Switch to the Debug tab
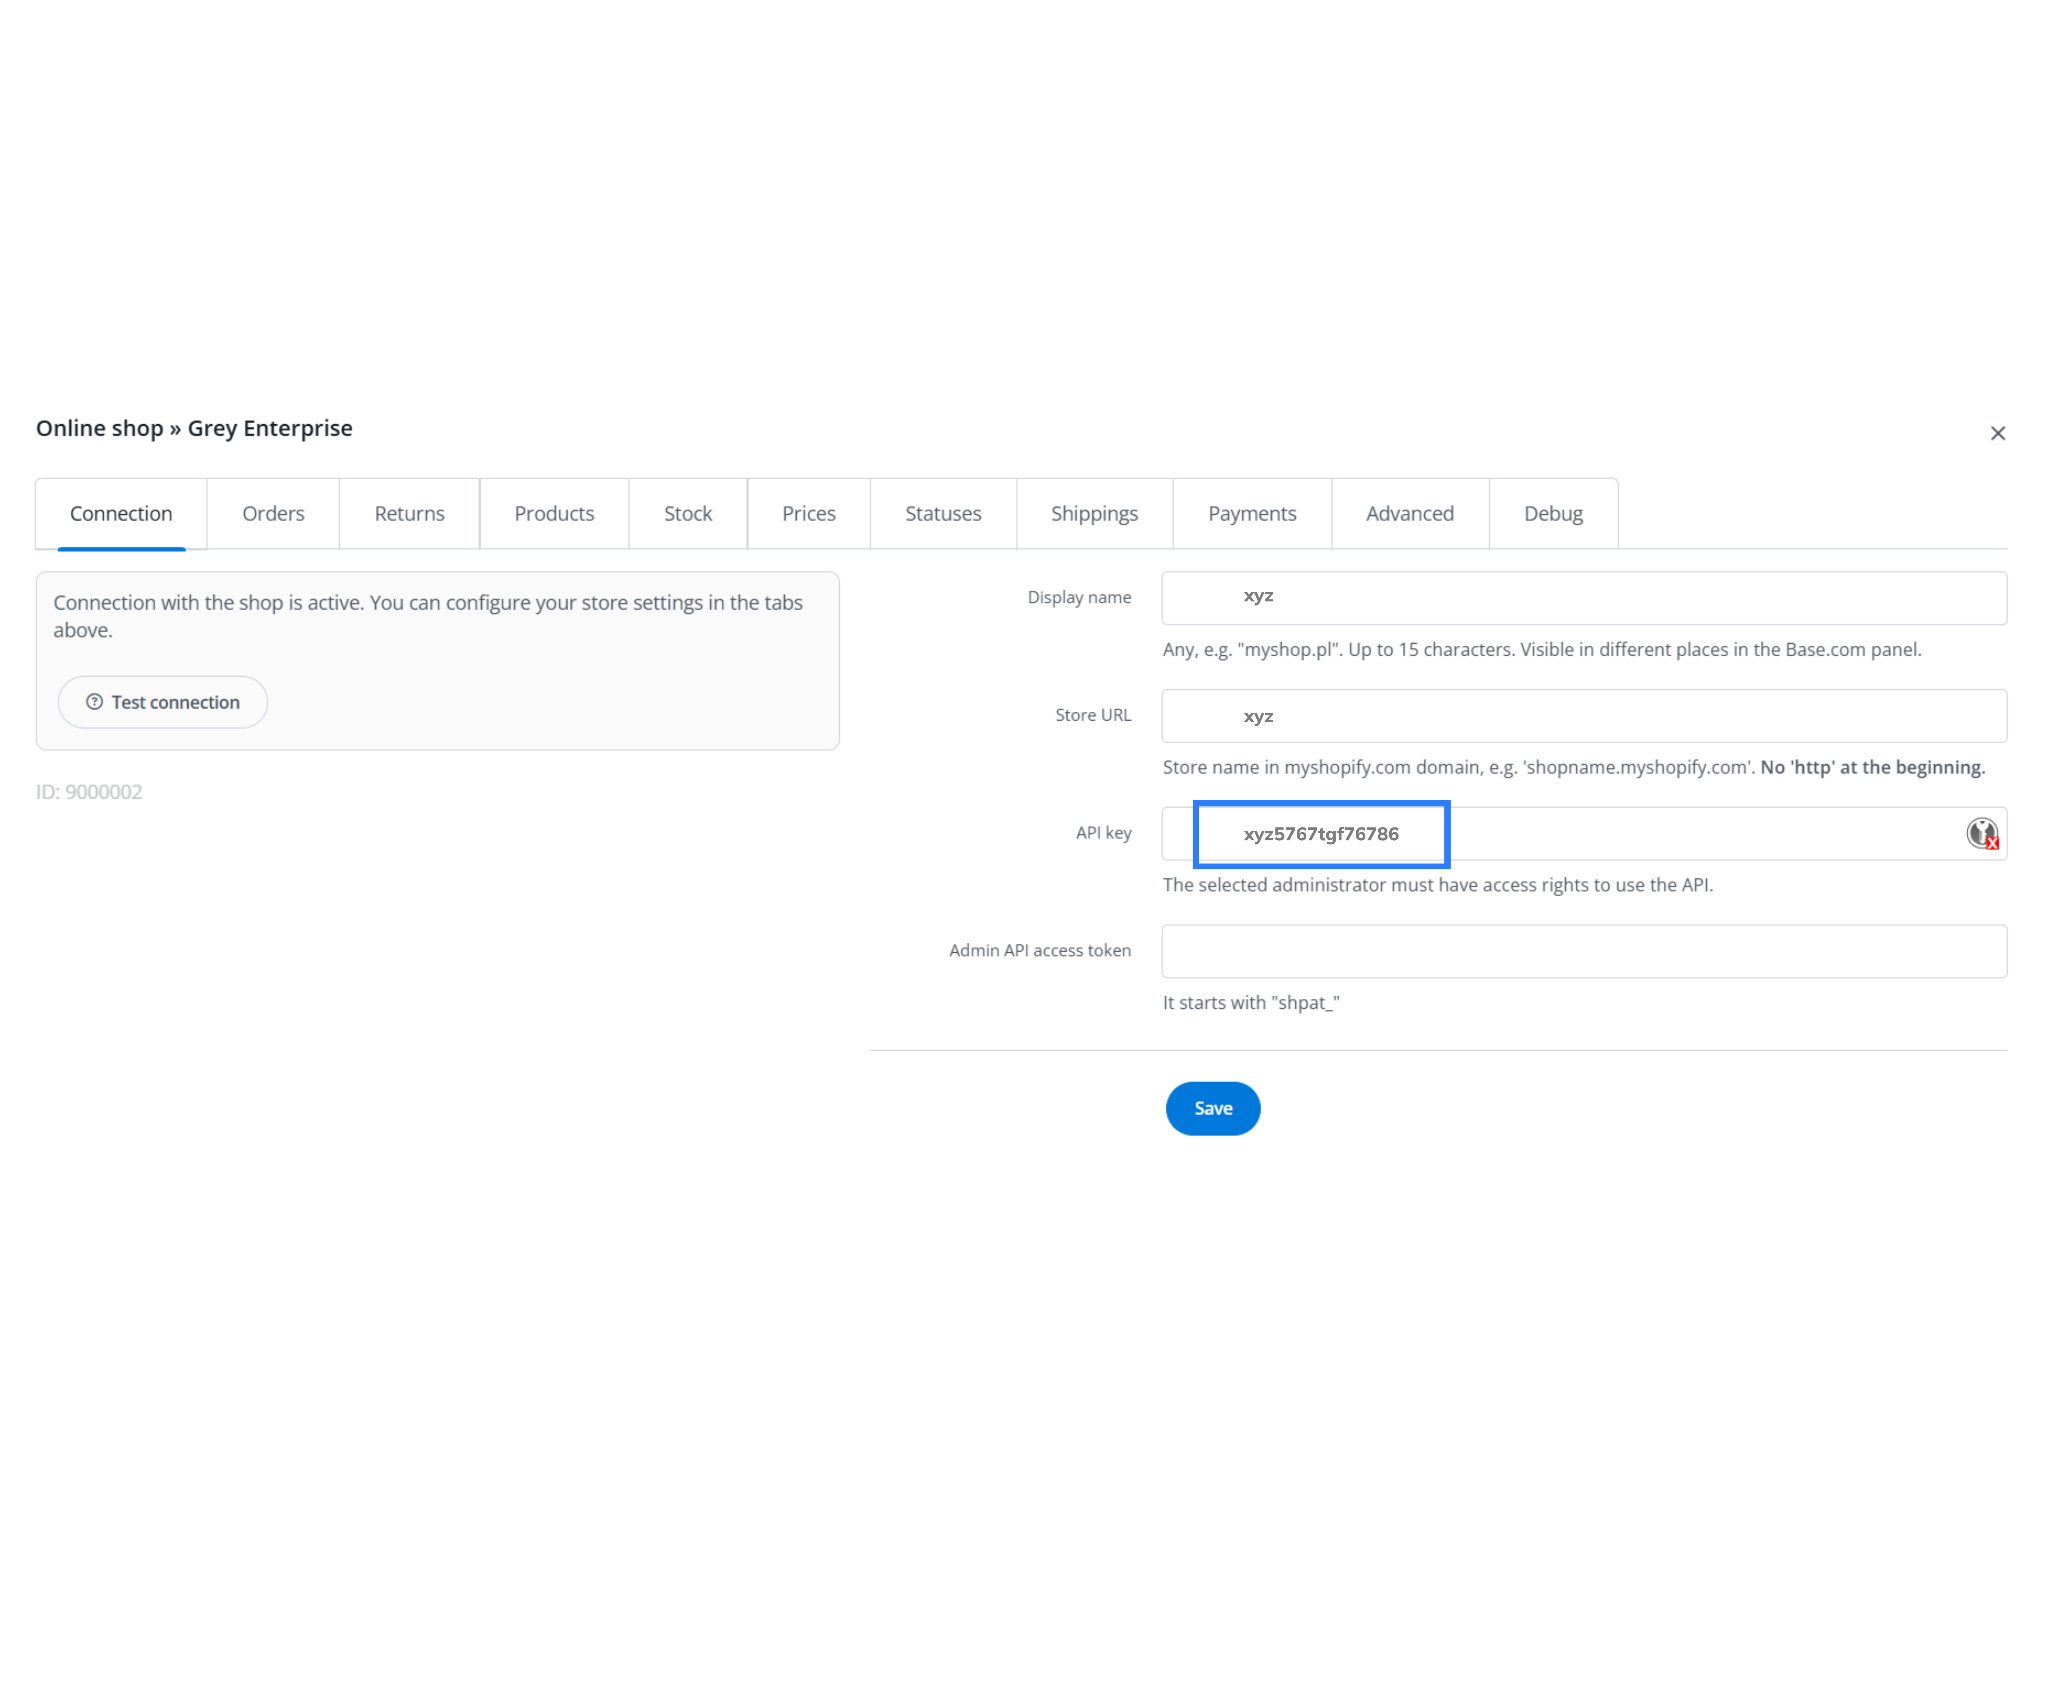 pyautogui.click(x=1553, y=514)
